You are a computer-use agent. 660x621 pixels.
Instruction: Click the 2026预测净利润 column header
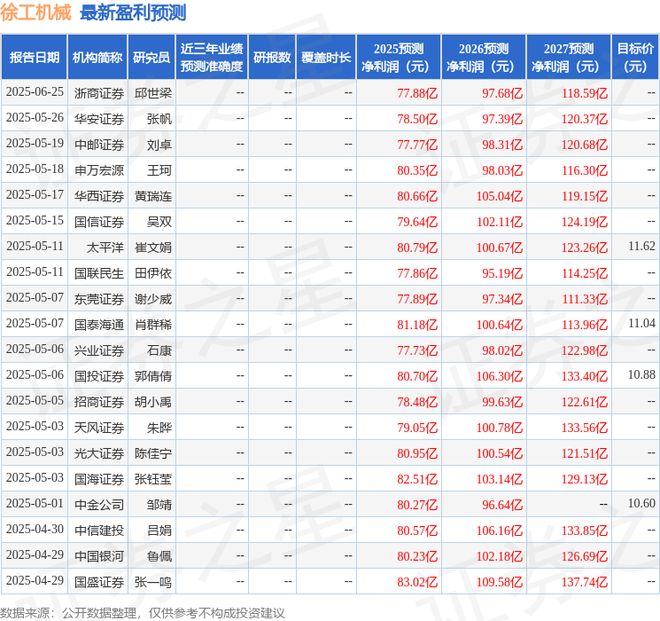[x=484, y=57]
